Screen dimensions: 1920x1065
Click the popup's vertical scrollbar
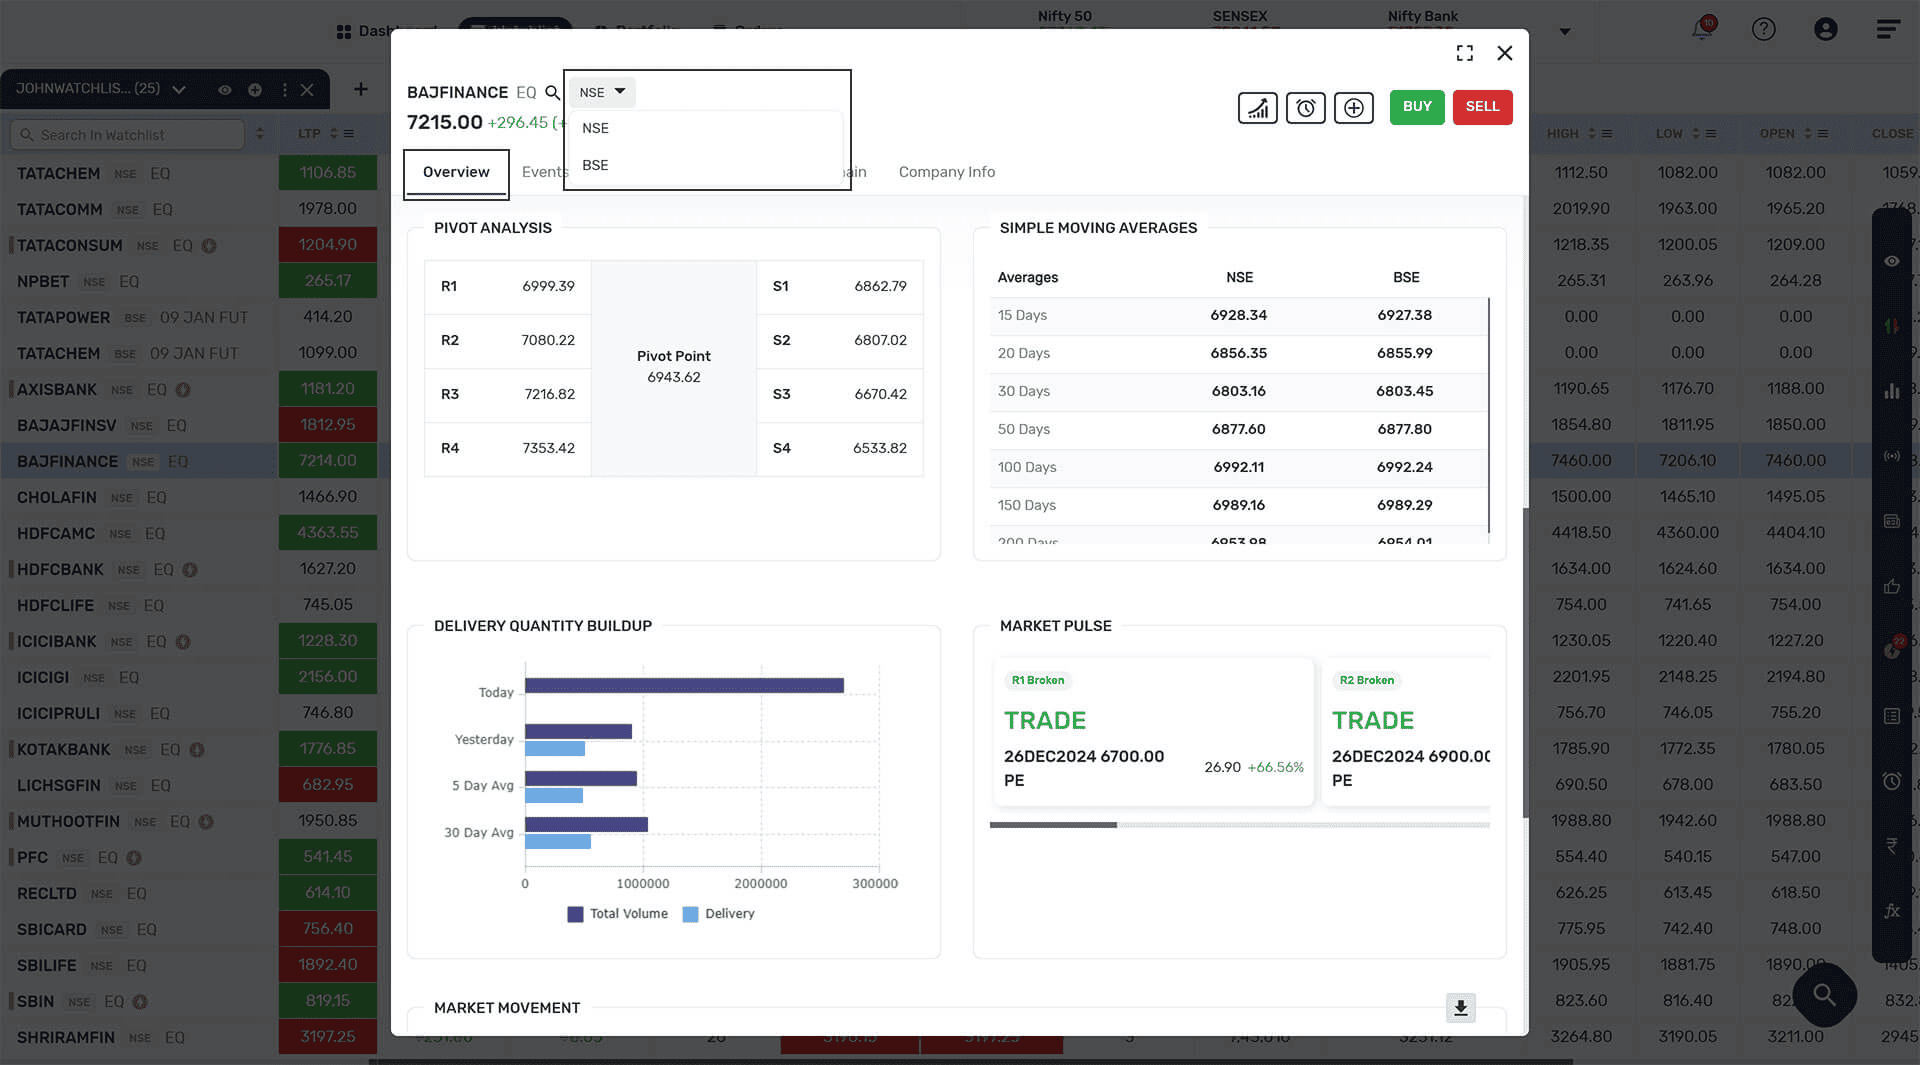pos(1525,662)
